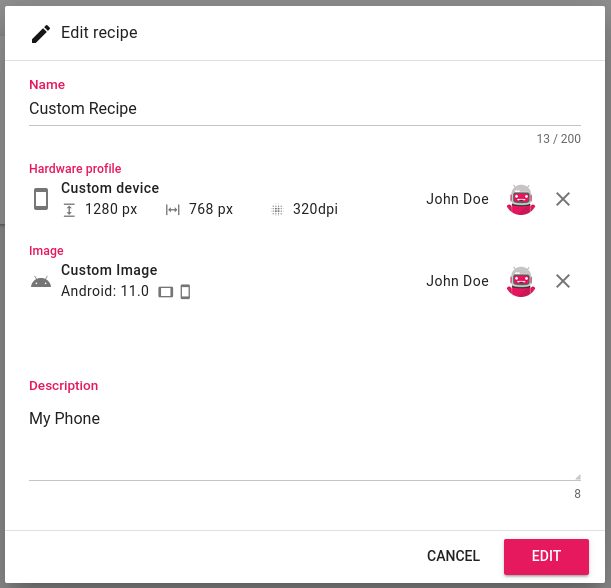The image size is (611, 588).
Task: Confirm with the pink EDIT button
Action: (x=546, y=556)
